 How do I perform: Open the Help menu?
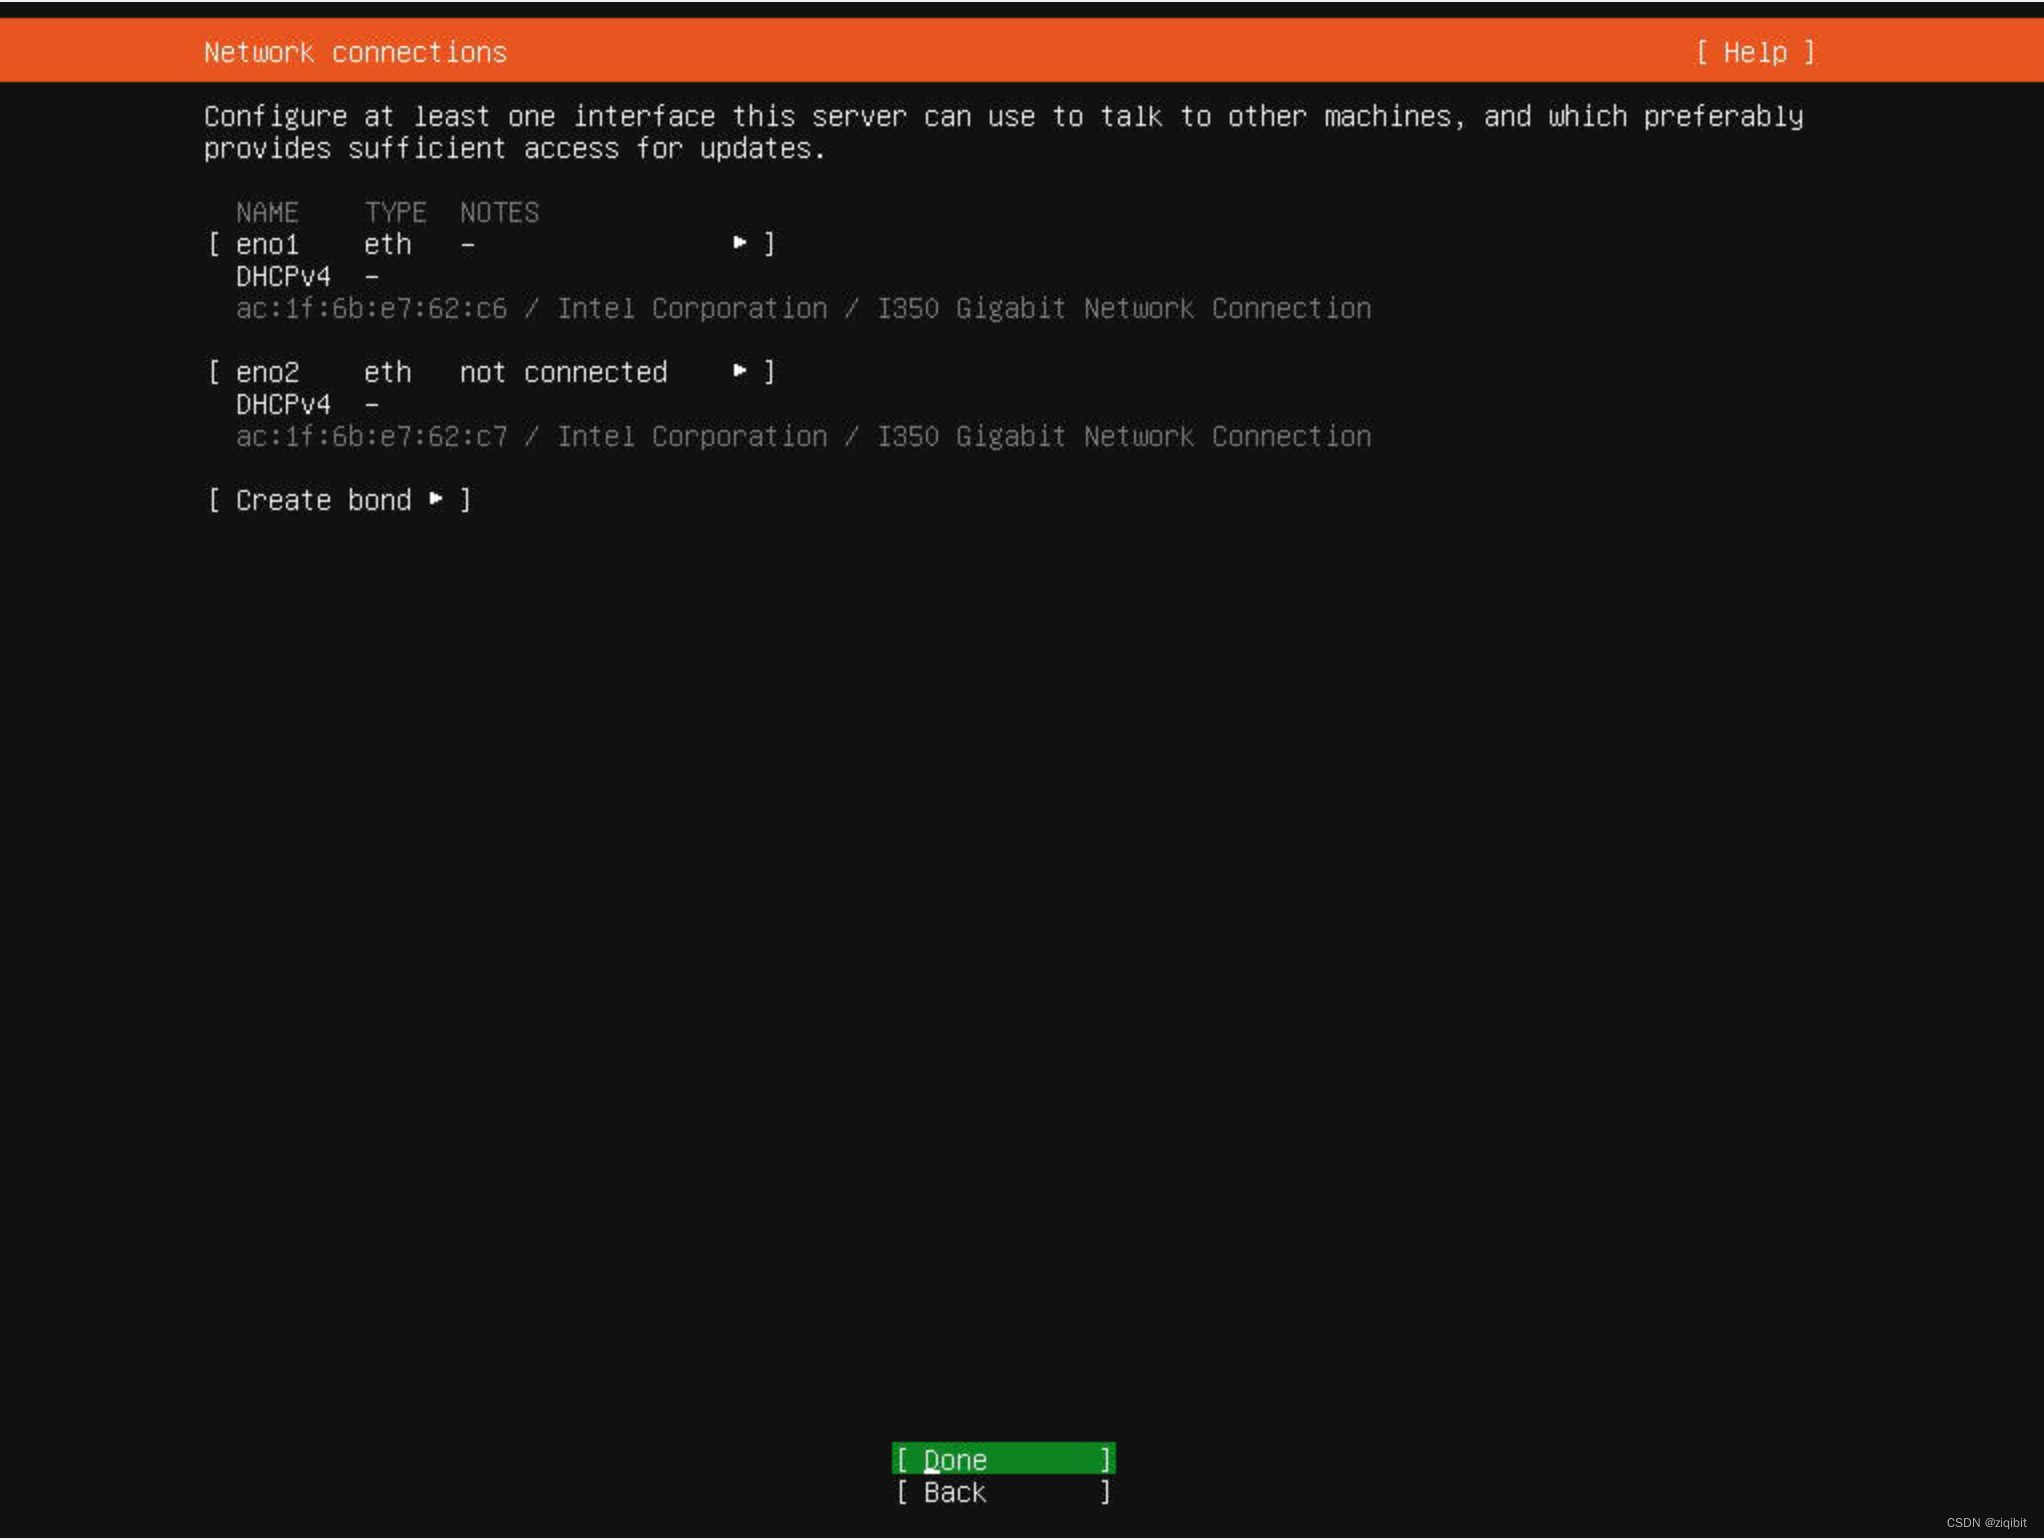[x=1755, y=52]
